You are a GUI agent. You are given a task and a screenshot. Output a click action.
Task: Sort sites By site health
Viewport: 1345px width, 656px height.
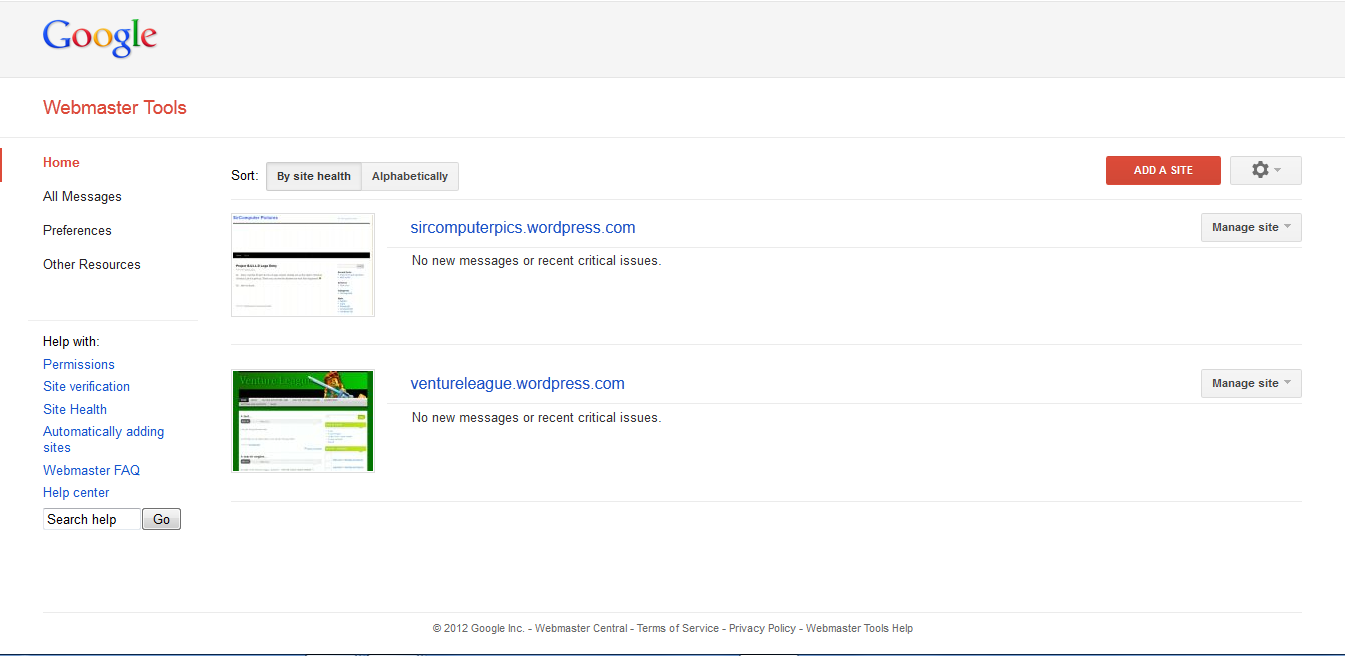tap(313, 176)
